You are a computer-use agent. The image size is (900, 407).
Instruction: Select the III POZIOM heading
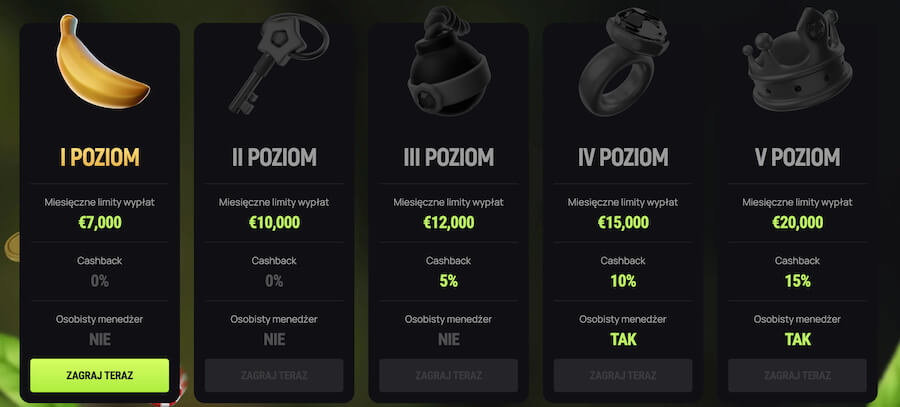(448, 157)
